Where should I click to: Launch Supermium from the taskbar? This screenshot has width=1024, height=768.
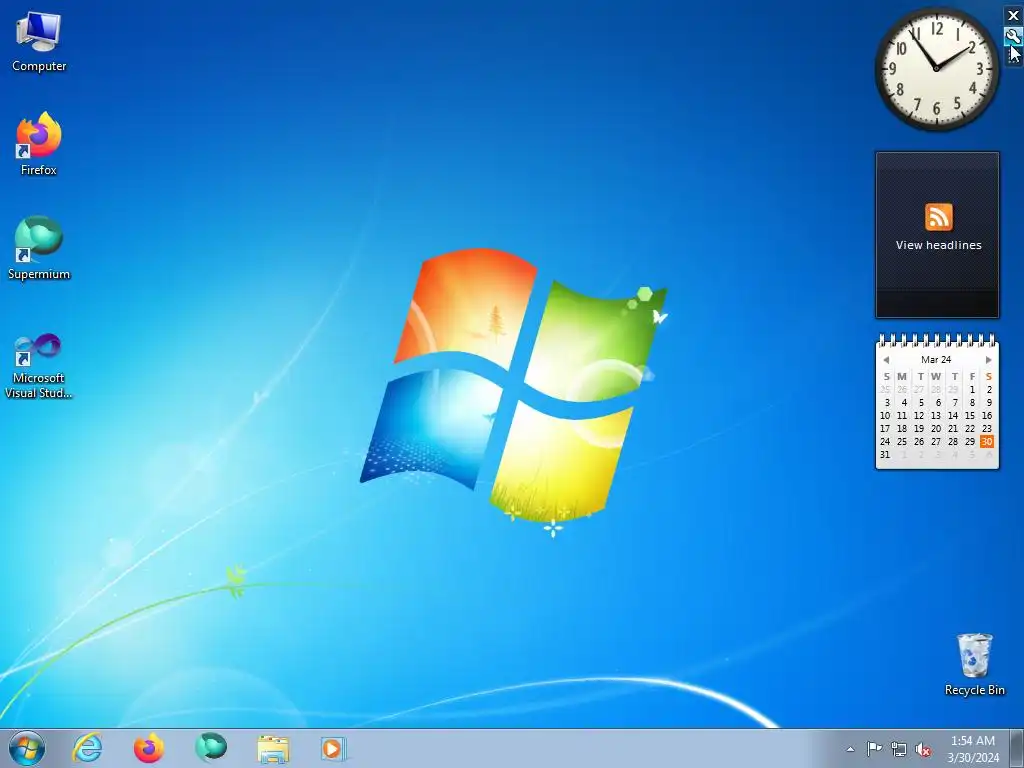(x=211, y=748)
